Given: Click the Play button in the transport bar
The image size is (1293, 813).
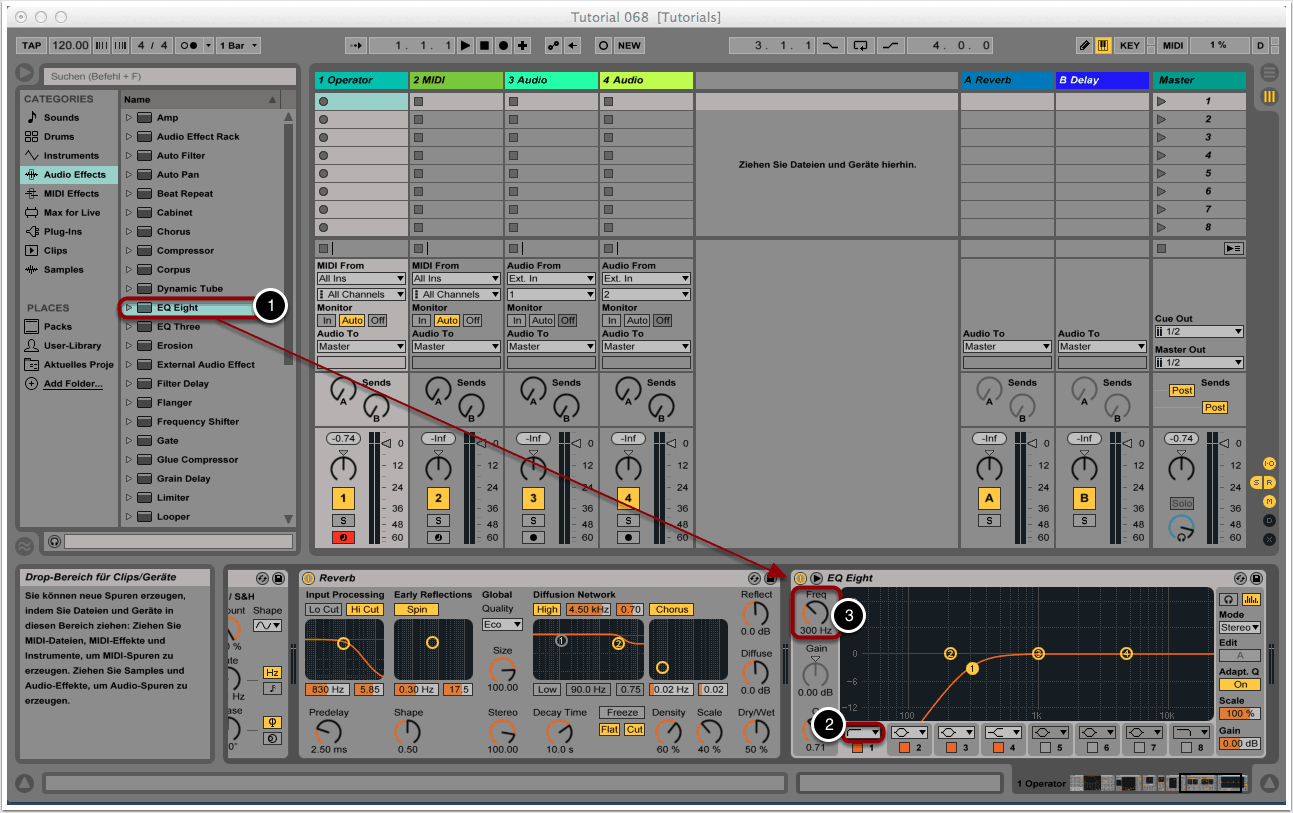Looking at the screenshot, I should (x=465, y=46).
